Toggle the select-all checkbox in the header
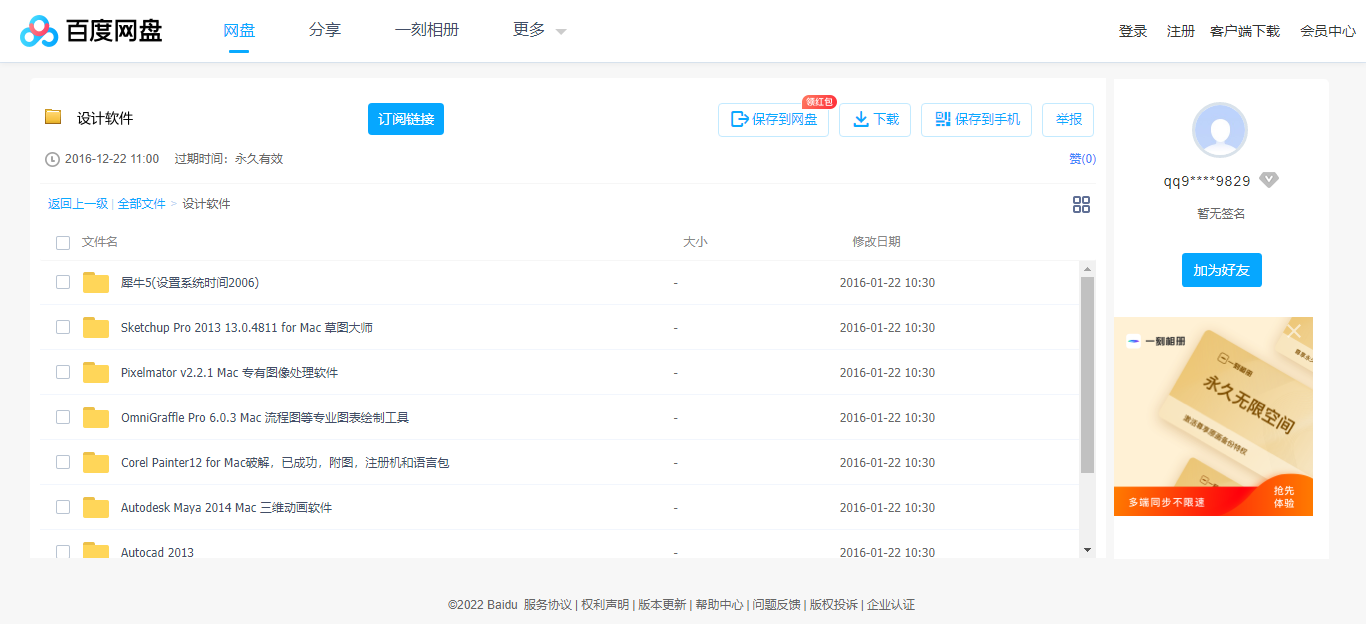Viewport: 1366px width, 624px height. tap(63, 242)
